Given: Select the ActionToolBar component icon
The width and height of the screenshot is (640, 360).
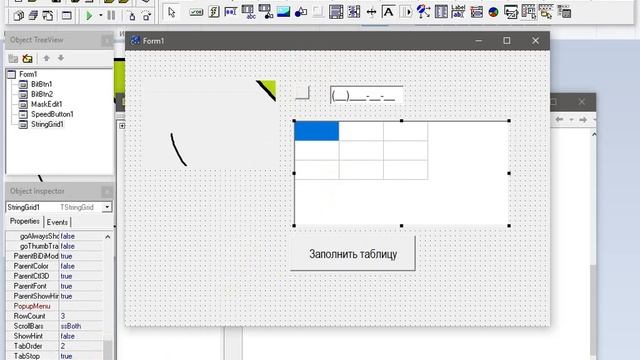Looking at the screenshot, I should [546, 12].
